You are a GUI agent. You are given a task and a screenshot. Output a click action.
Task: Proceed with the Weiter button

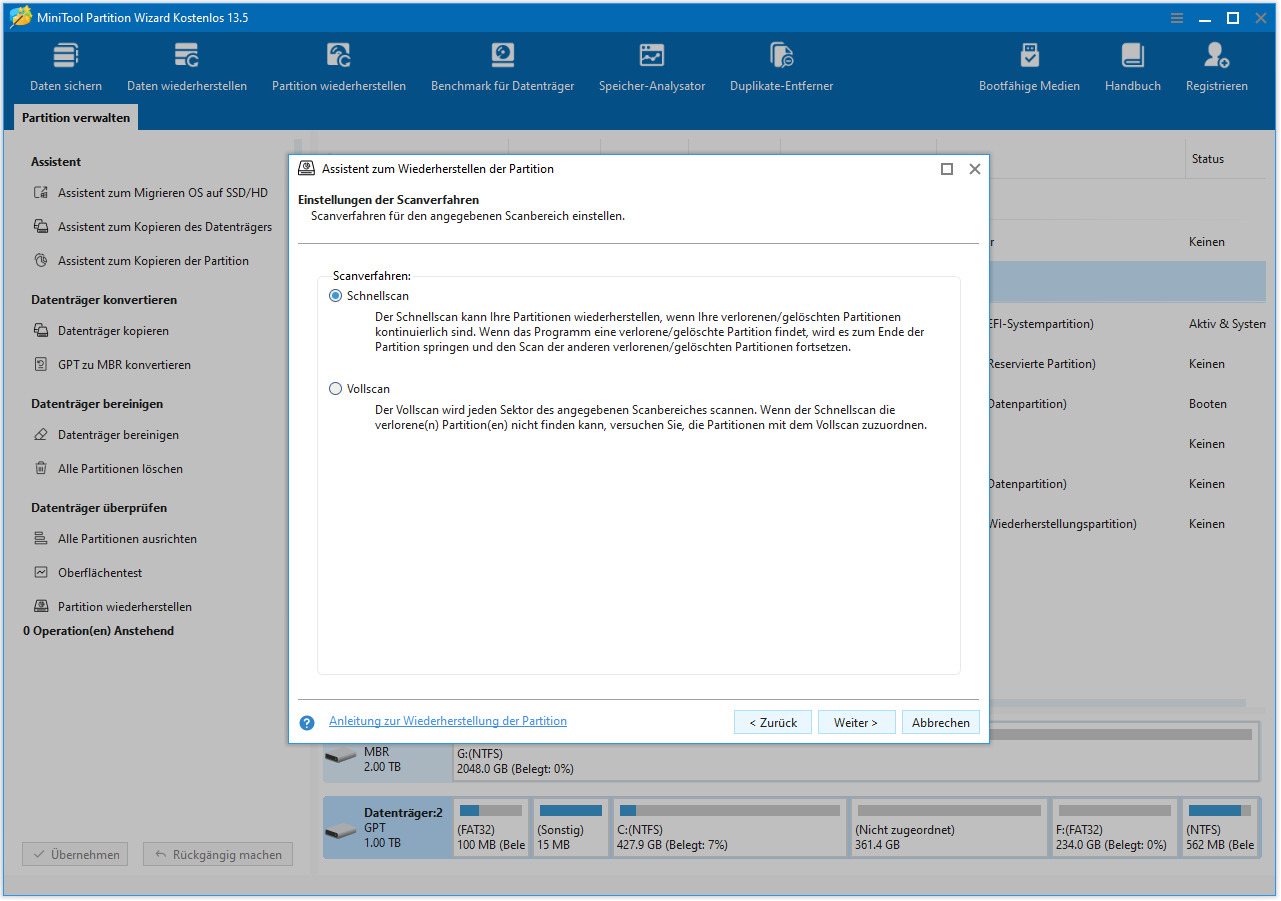[x=856, y=722]
